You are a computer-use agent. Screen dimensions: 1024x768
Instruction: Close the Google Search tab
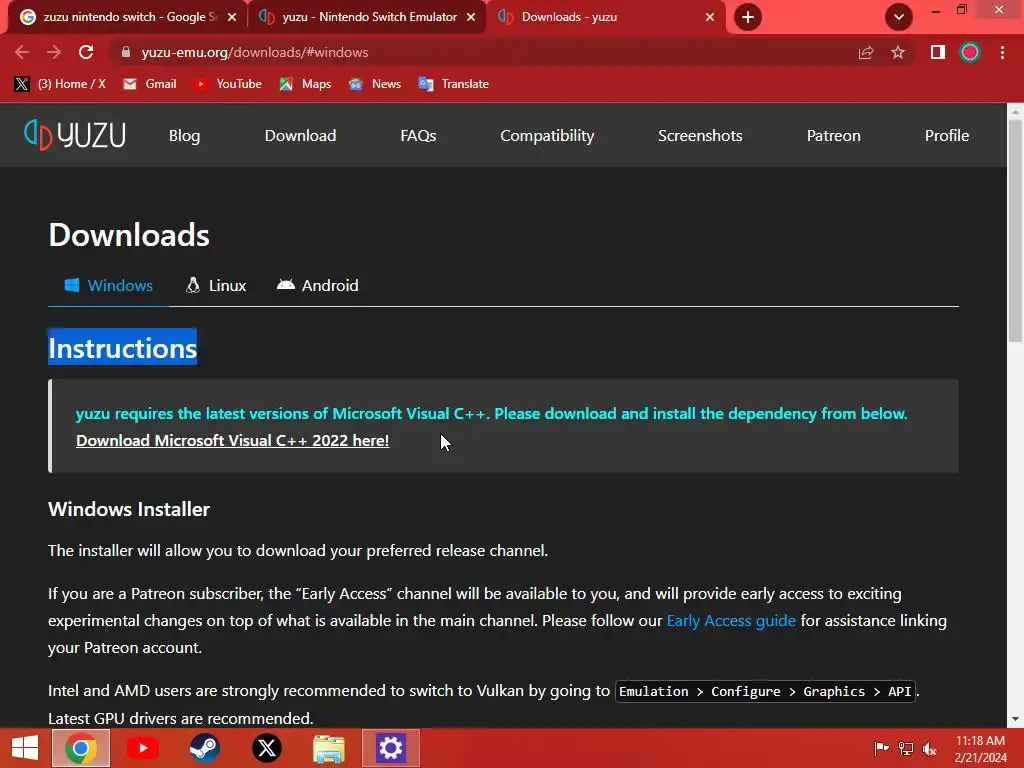(x=232, y=17)
